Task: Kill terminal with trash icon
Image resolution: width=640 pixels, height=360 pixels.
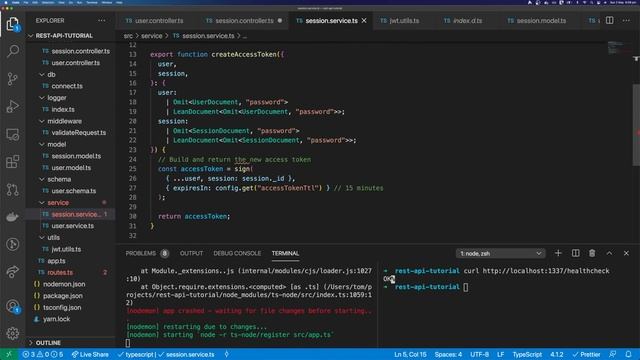Action: coord(592,253)
